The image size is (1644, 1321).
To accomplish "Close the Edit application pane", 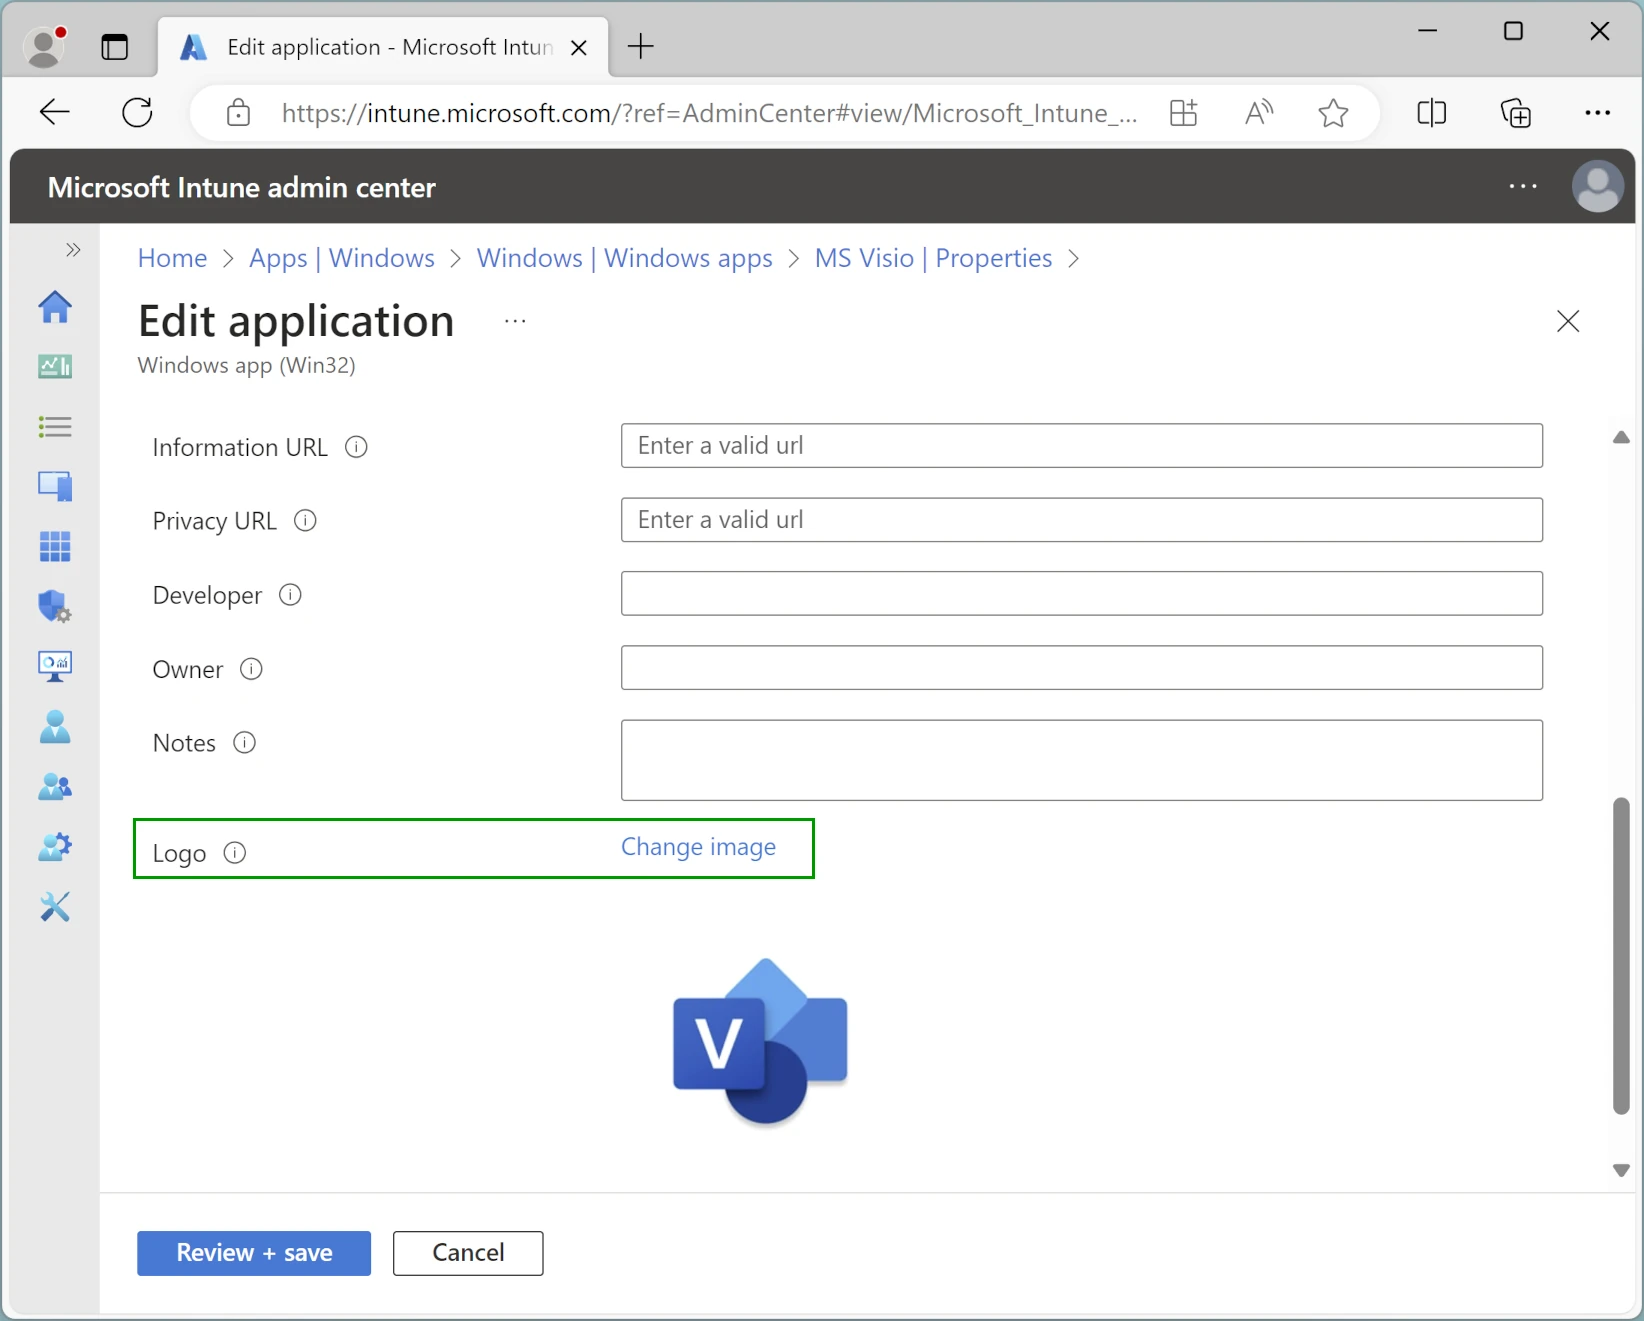I will pyautogui.click(x=1568, y=321).
